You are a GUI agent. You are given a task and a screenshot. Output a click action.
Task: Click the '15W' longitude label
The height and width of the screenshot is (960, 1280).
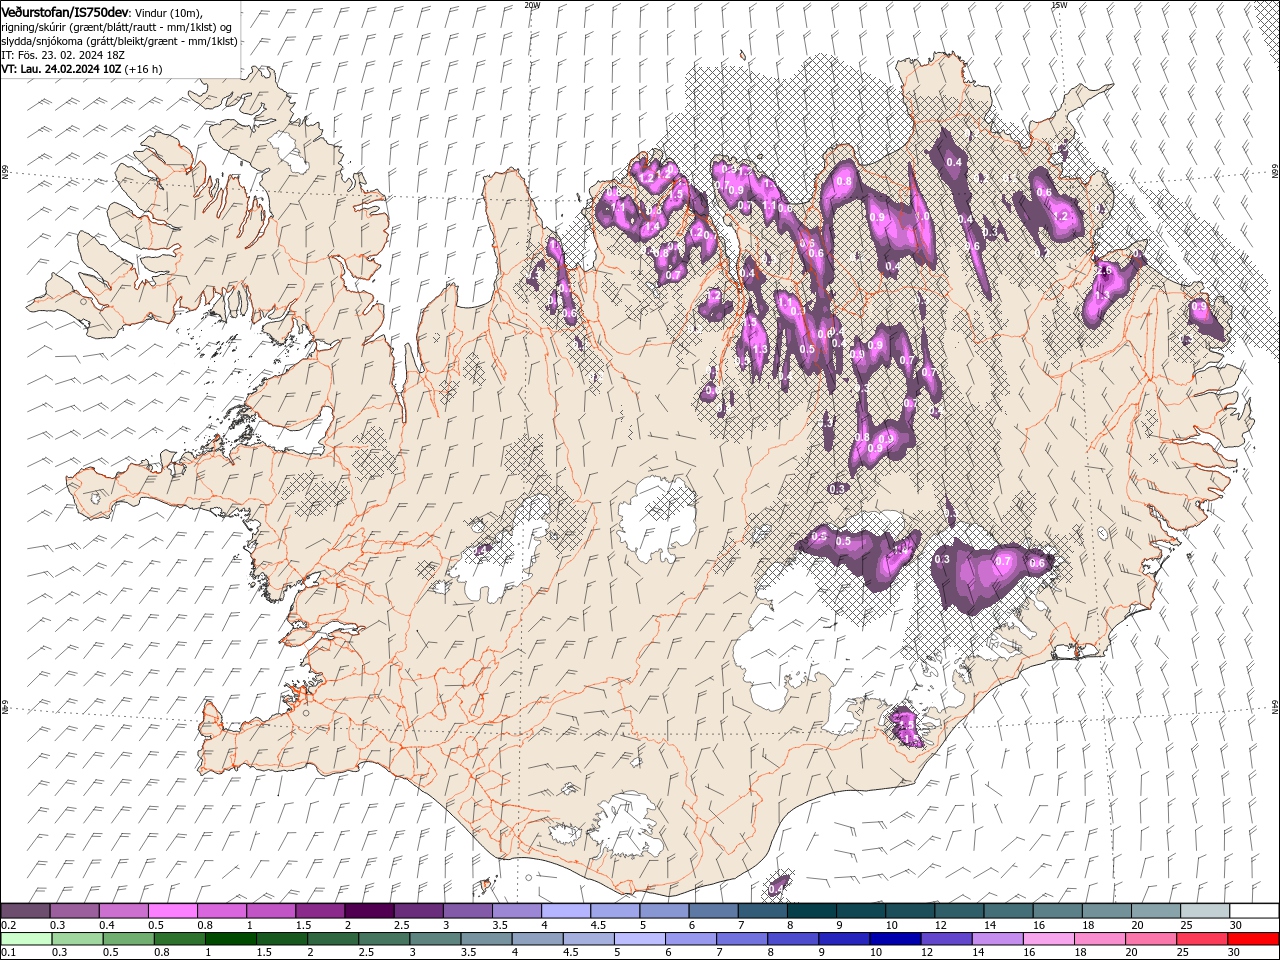click(x=1059, y=5)
